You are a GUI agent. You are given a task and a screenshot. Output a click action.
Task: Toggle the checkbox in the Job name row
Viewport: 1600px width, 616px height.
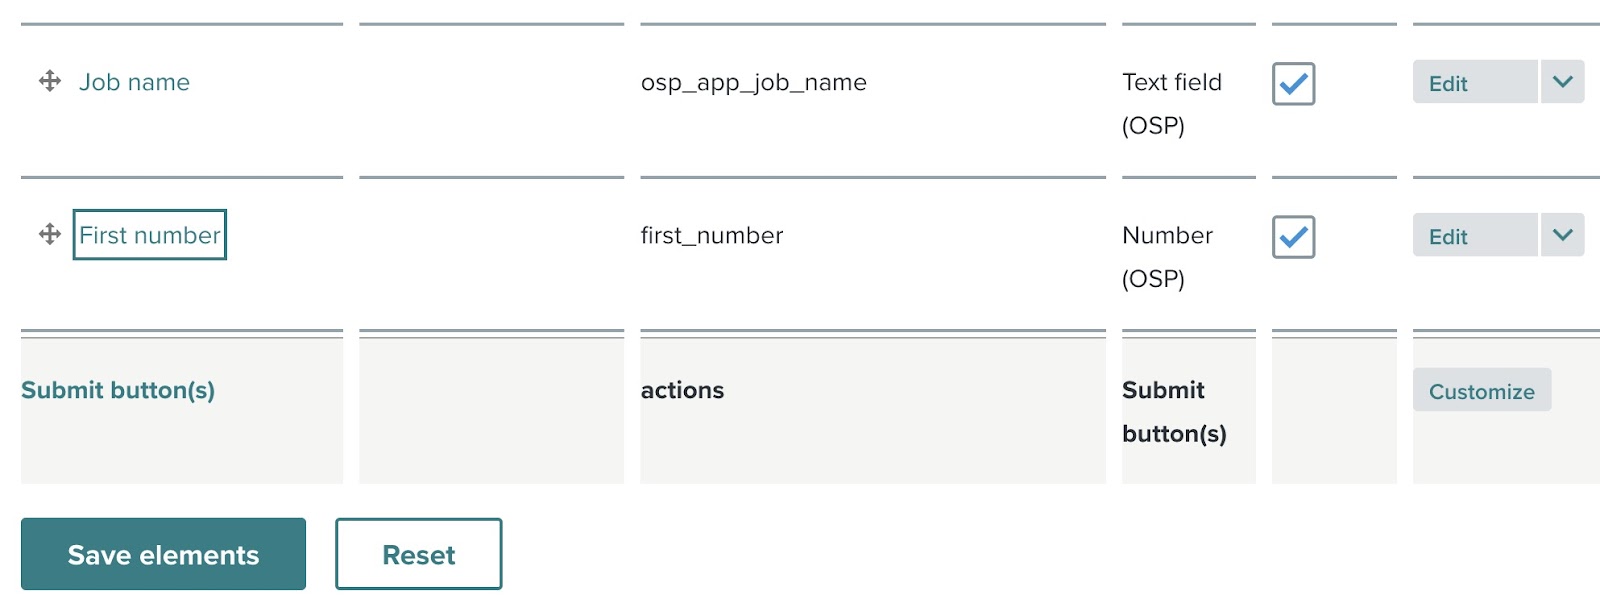coord(1293,84)
